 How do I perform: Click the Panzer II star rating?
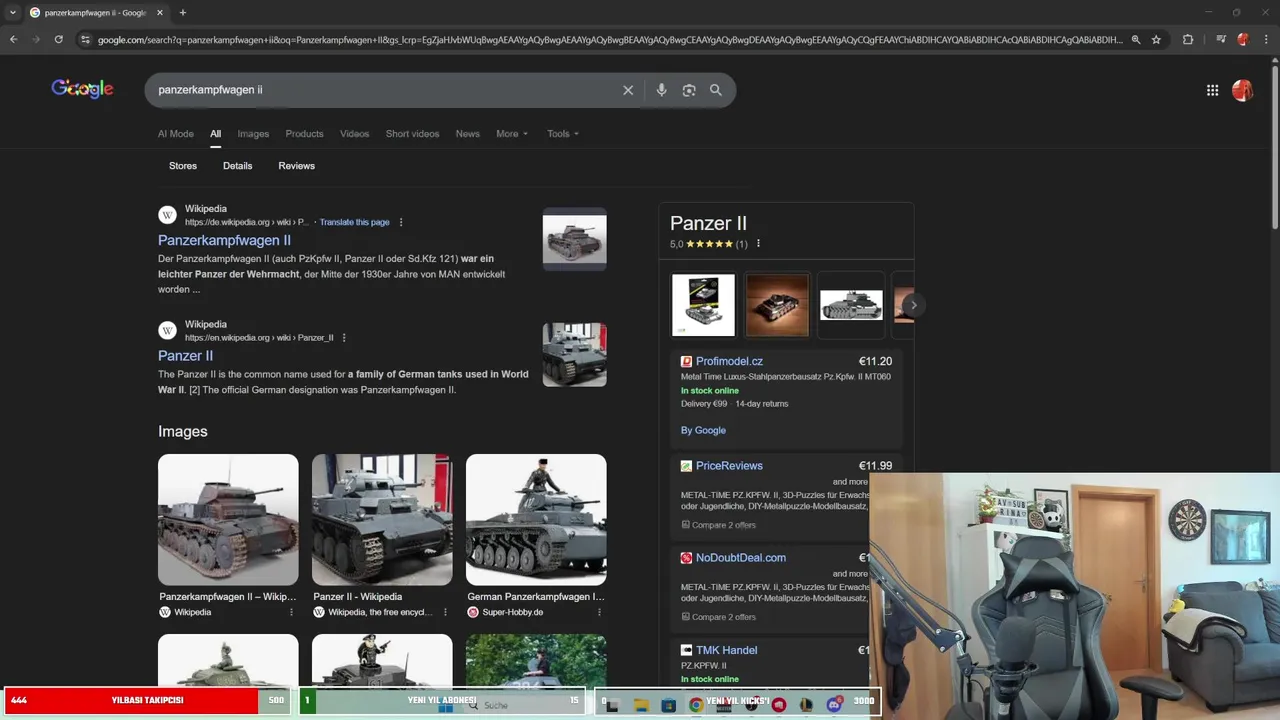(709, 244)
